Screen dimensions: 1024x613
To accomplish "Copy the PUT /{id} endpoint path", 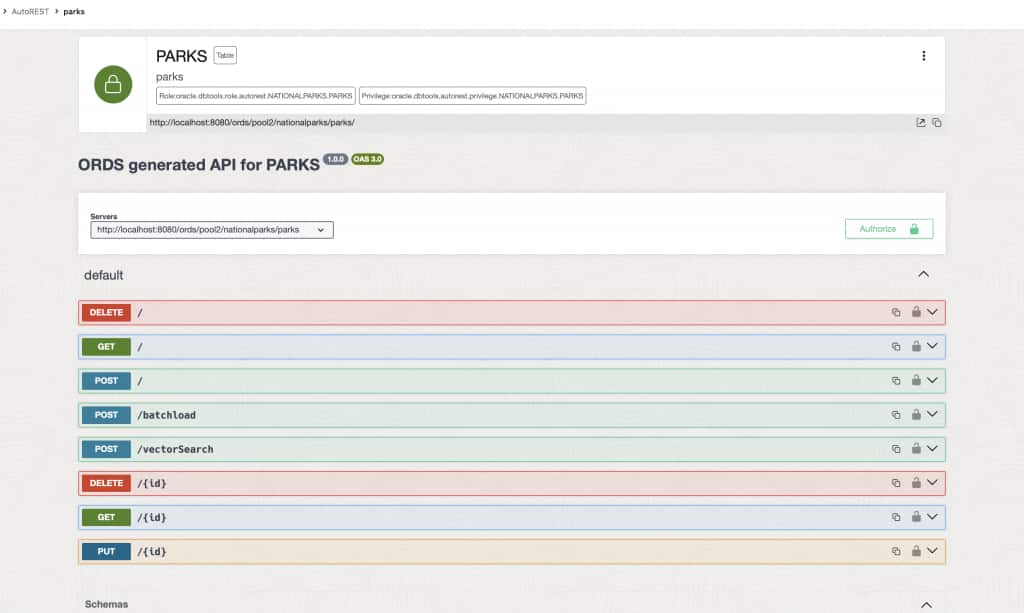I will tap(898, 551).
